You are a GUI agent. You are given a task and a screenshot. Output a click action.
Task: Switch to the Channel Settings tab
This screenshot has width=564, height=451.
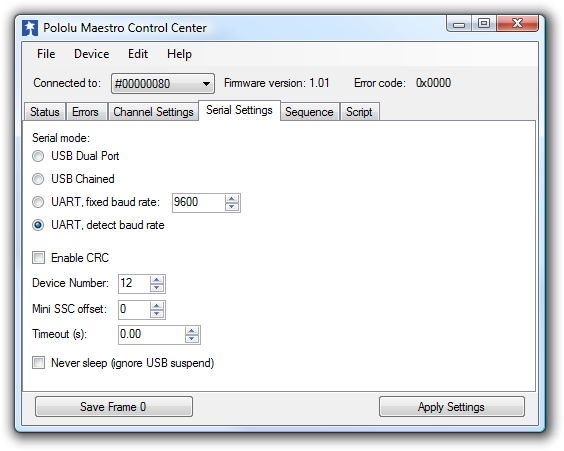(x=153, y=112)
